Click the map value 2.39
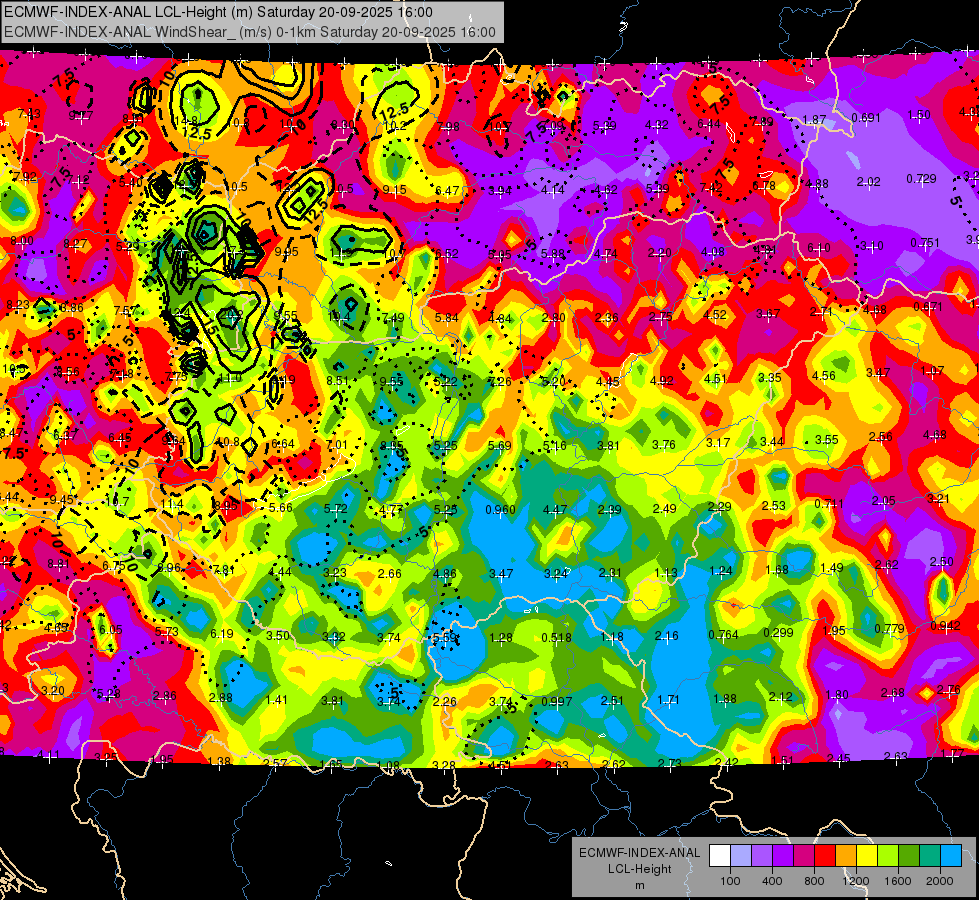This screenshot has height=900, width=979. [609, 509]
